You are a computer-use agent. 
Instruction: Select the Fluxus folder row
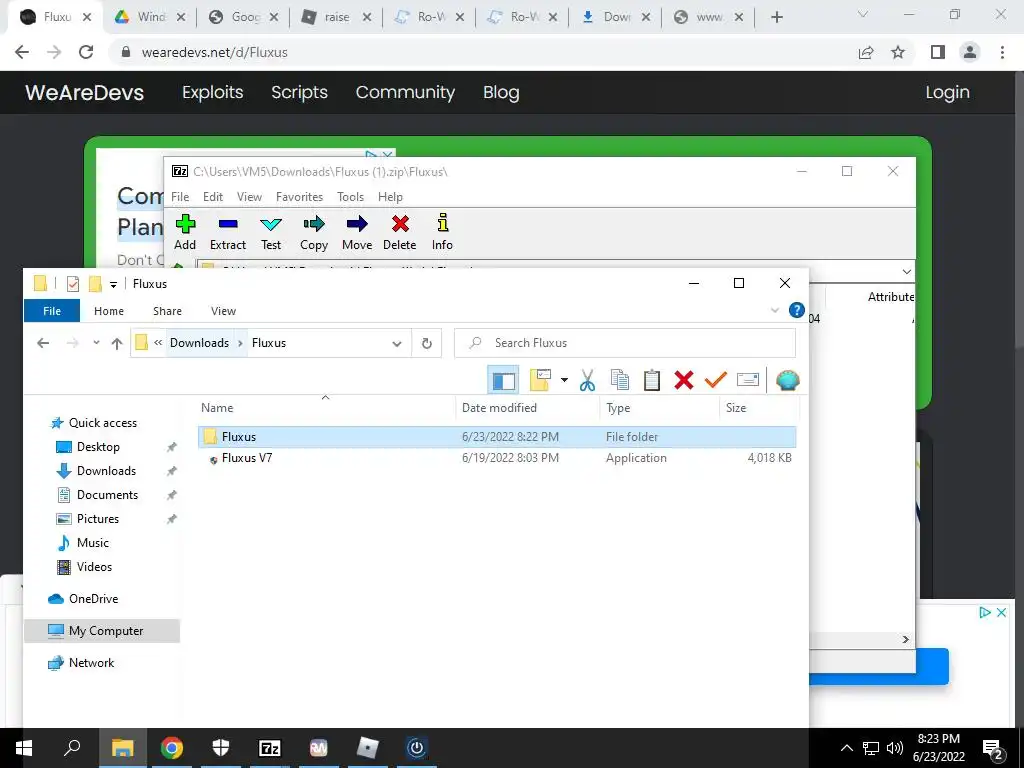[497, 437]
